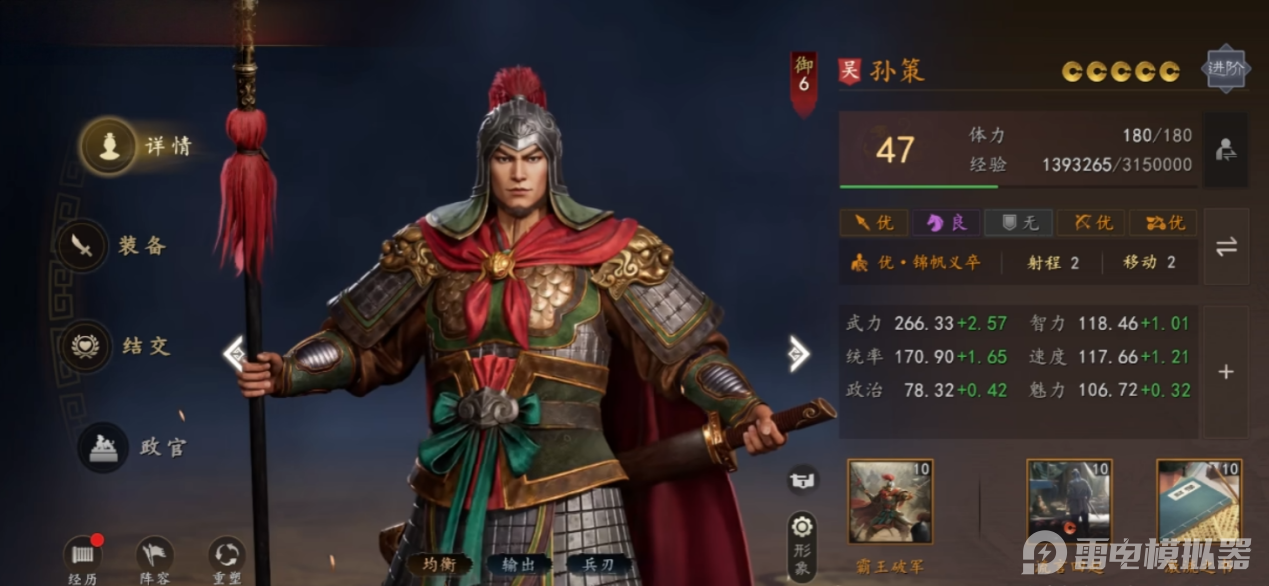Viewport: 1269px width, 586px height.
Task: Tap the 进阶 advance button
Action: point(1225,70)
